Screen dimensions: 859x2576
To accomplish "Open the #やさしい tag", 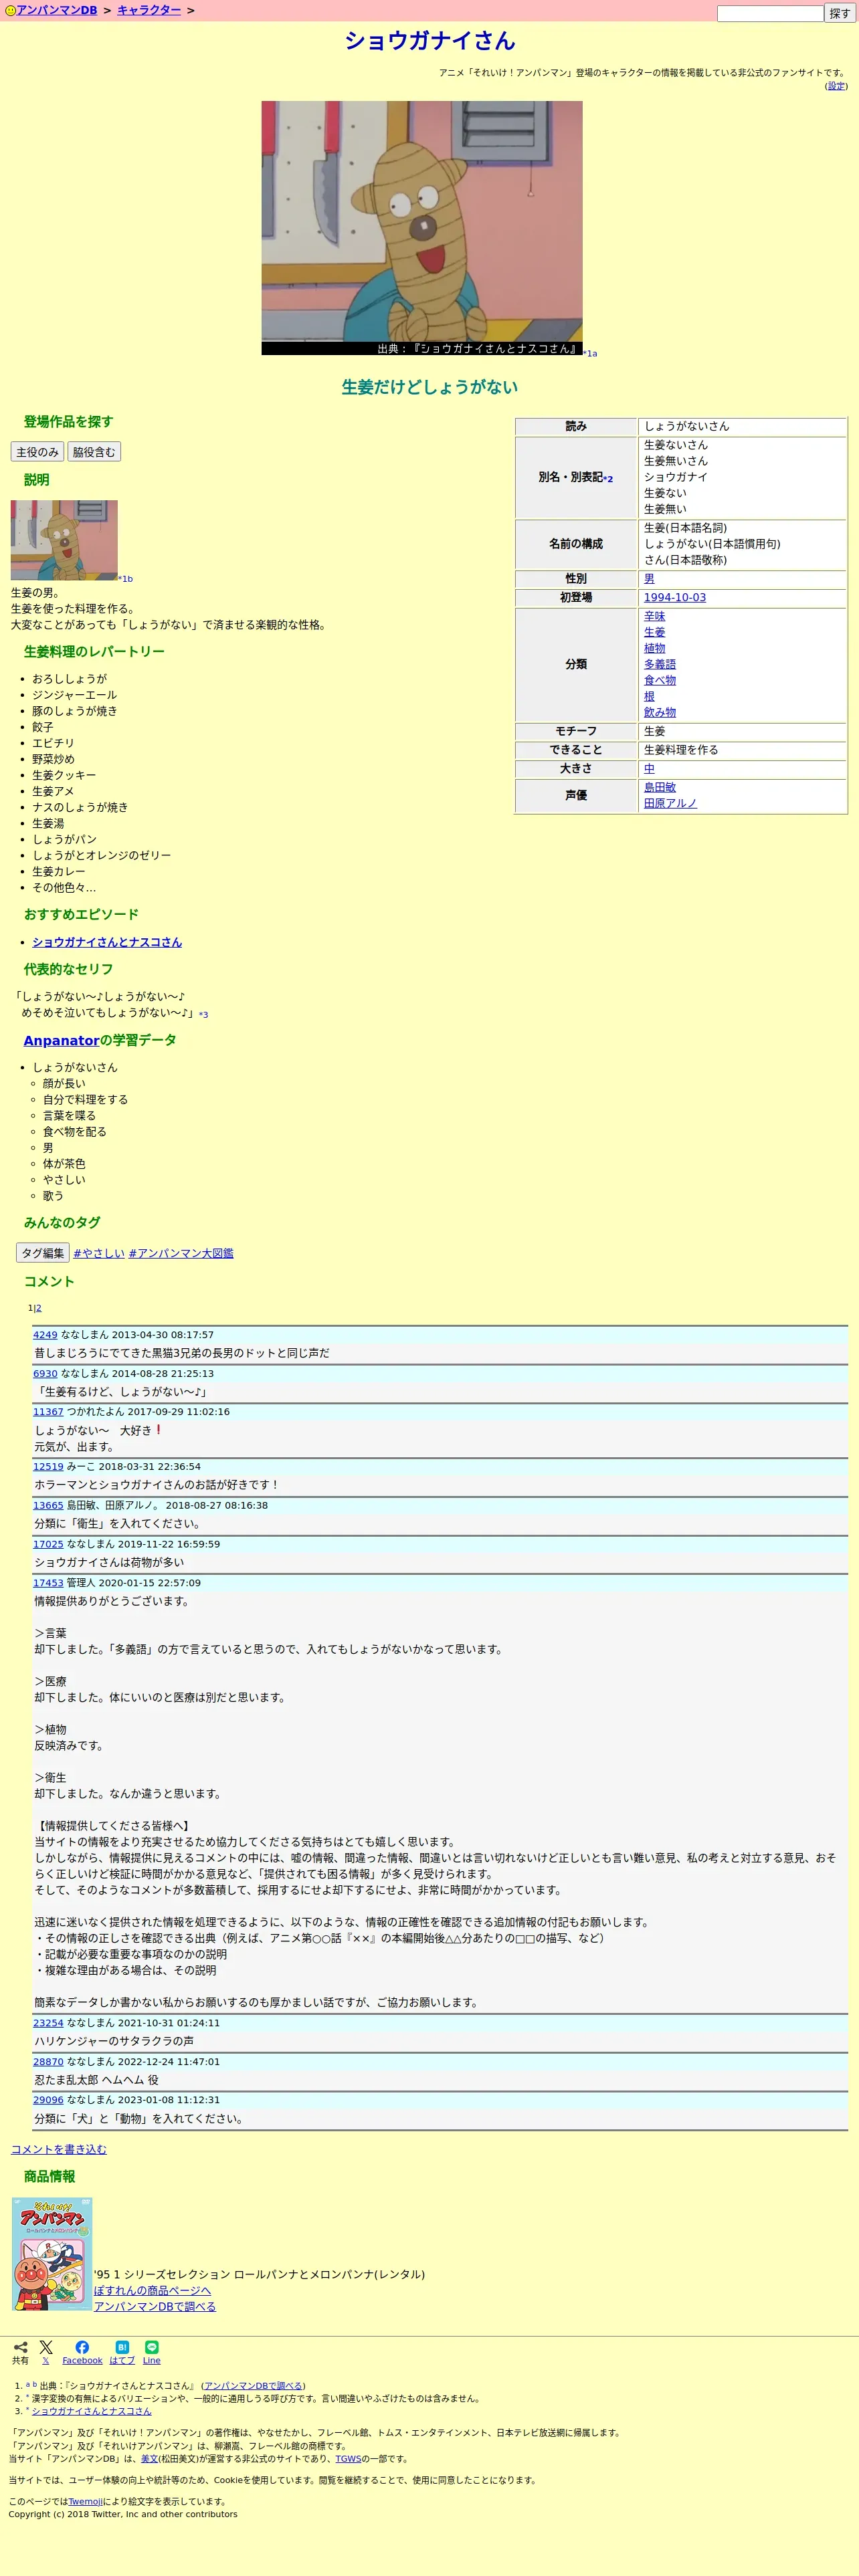I will tap(99, 1253).
